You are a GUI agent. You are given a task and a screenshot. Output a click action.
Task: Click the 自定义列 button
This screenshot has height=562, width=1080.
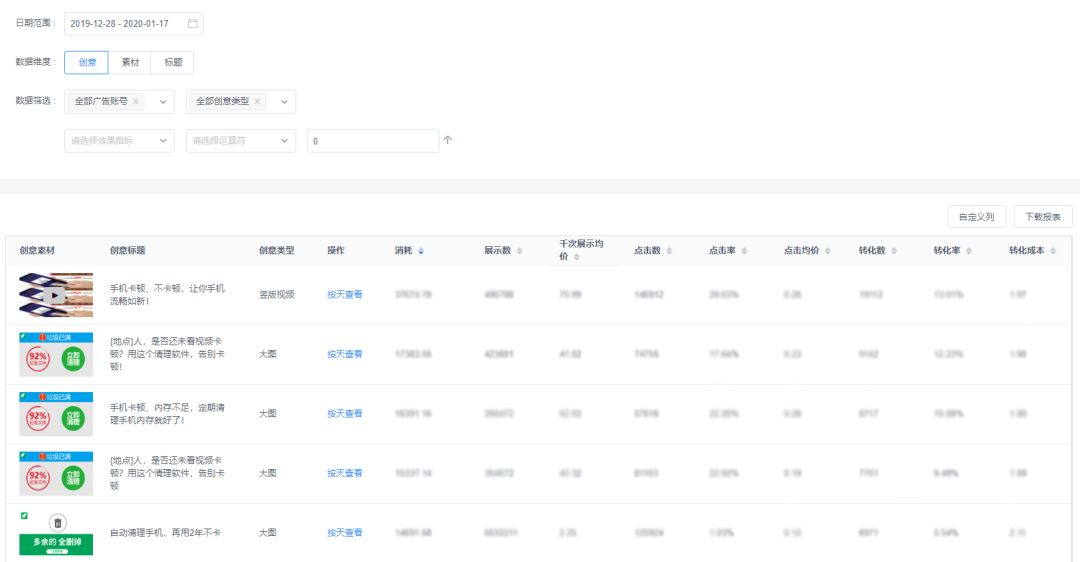[x=976, y=217]
